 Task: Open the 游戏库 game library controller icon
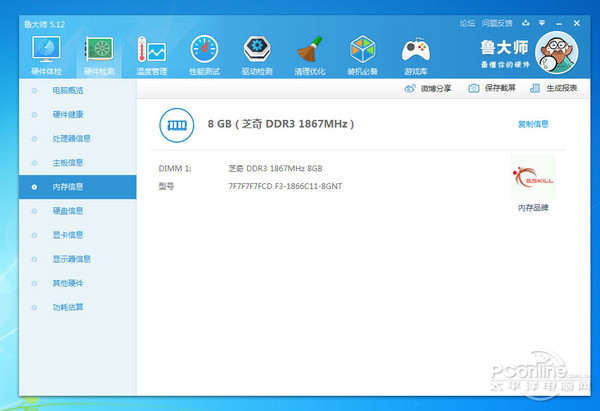click(415, 50)
